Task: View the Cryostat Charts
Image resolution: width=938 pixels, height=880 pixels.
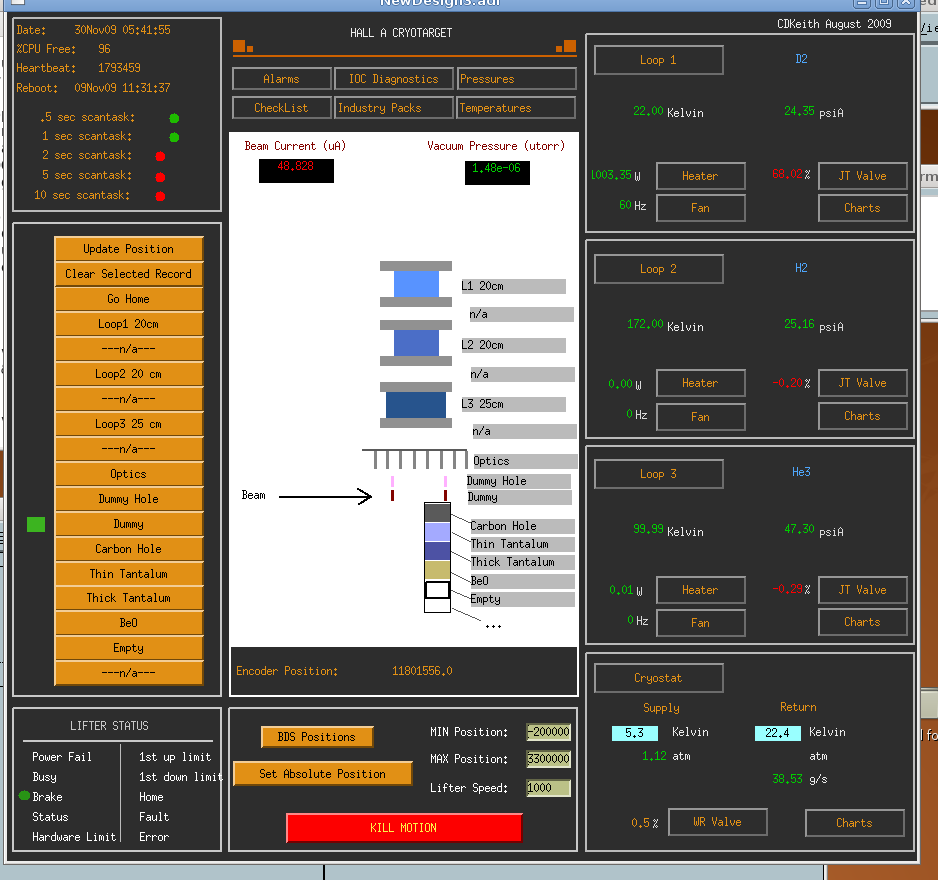Action: pyautogui.click(x=854, y=823)
